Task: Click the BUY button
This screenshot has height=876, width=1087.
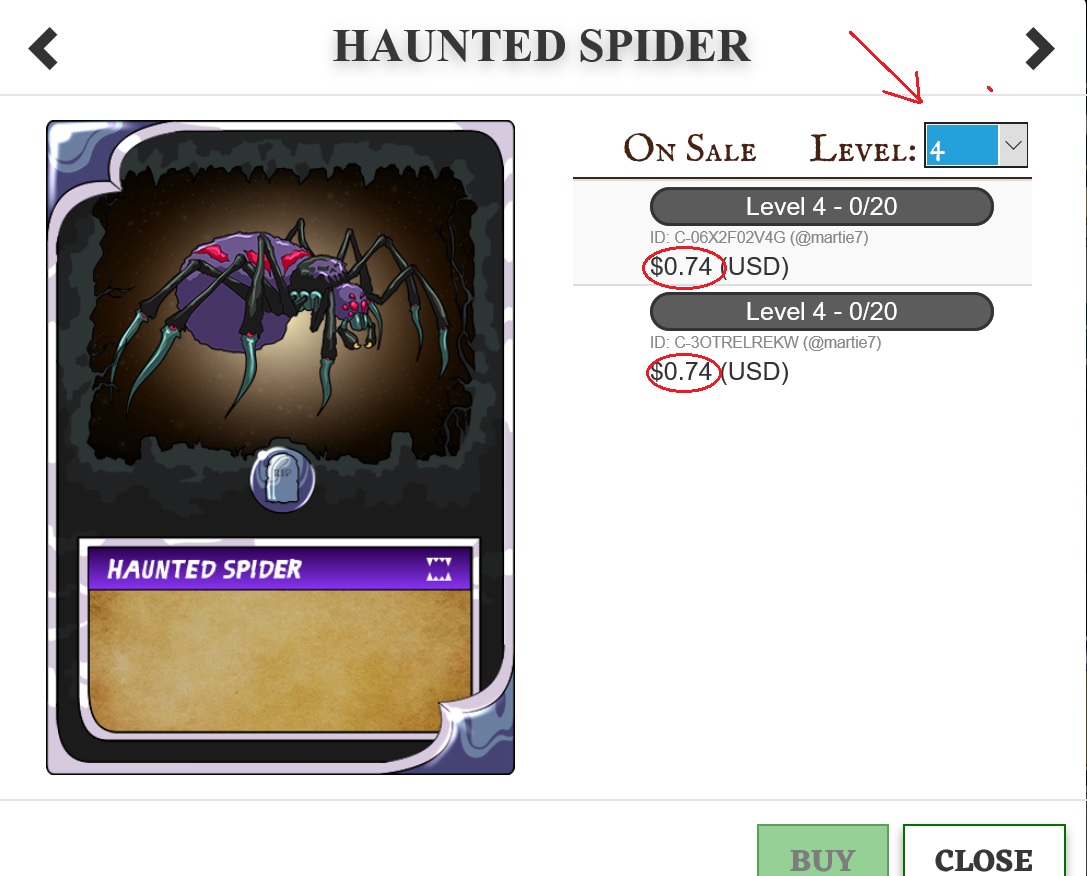Action: [822, 851]
